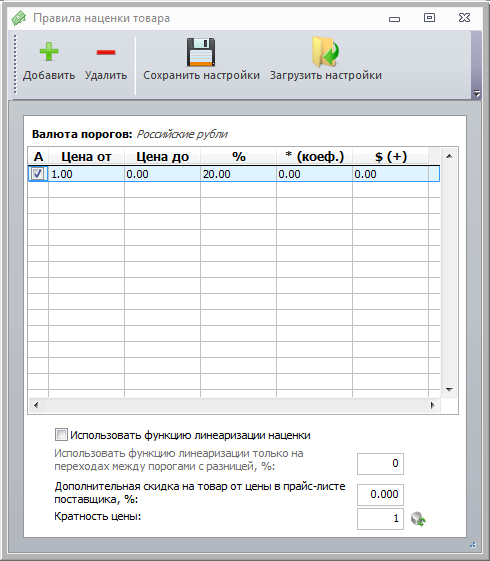Click the Кратность цены input field

[380, 519]
